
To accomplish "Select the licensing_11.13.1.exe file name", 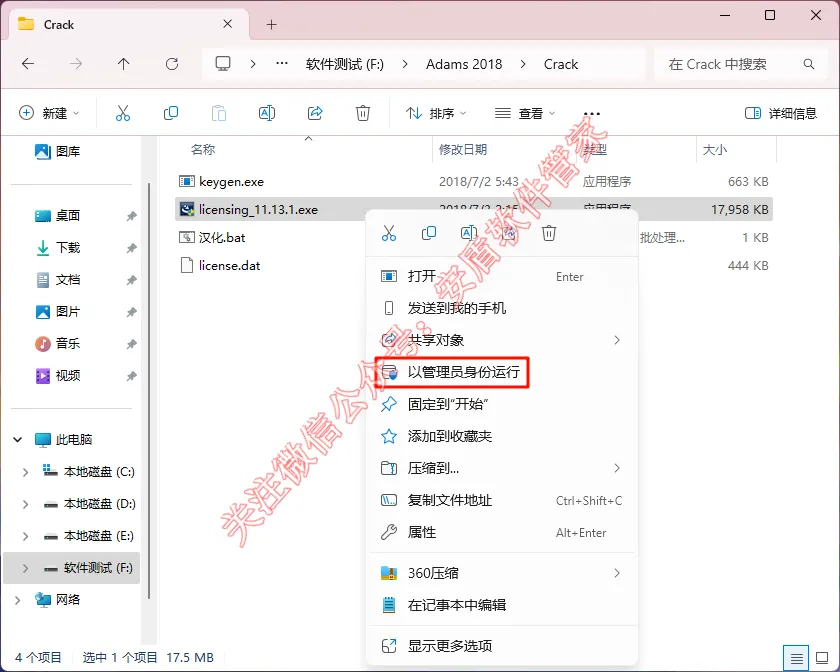I will [x=258, y=210].
